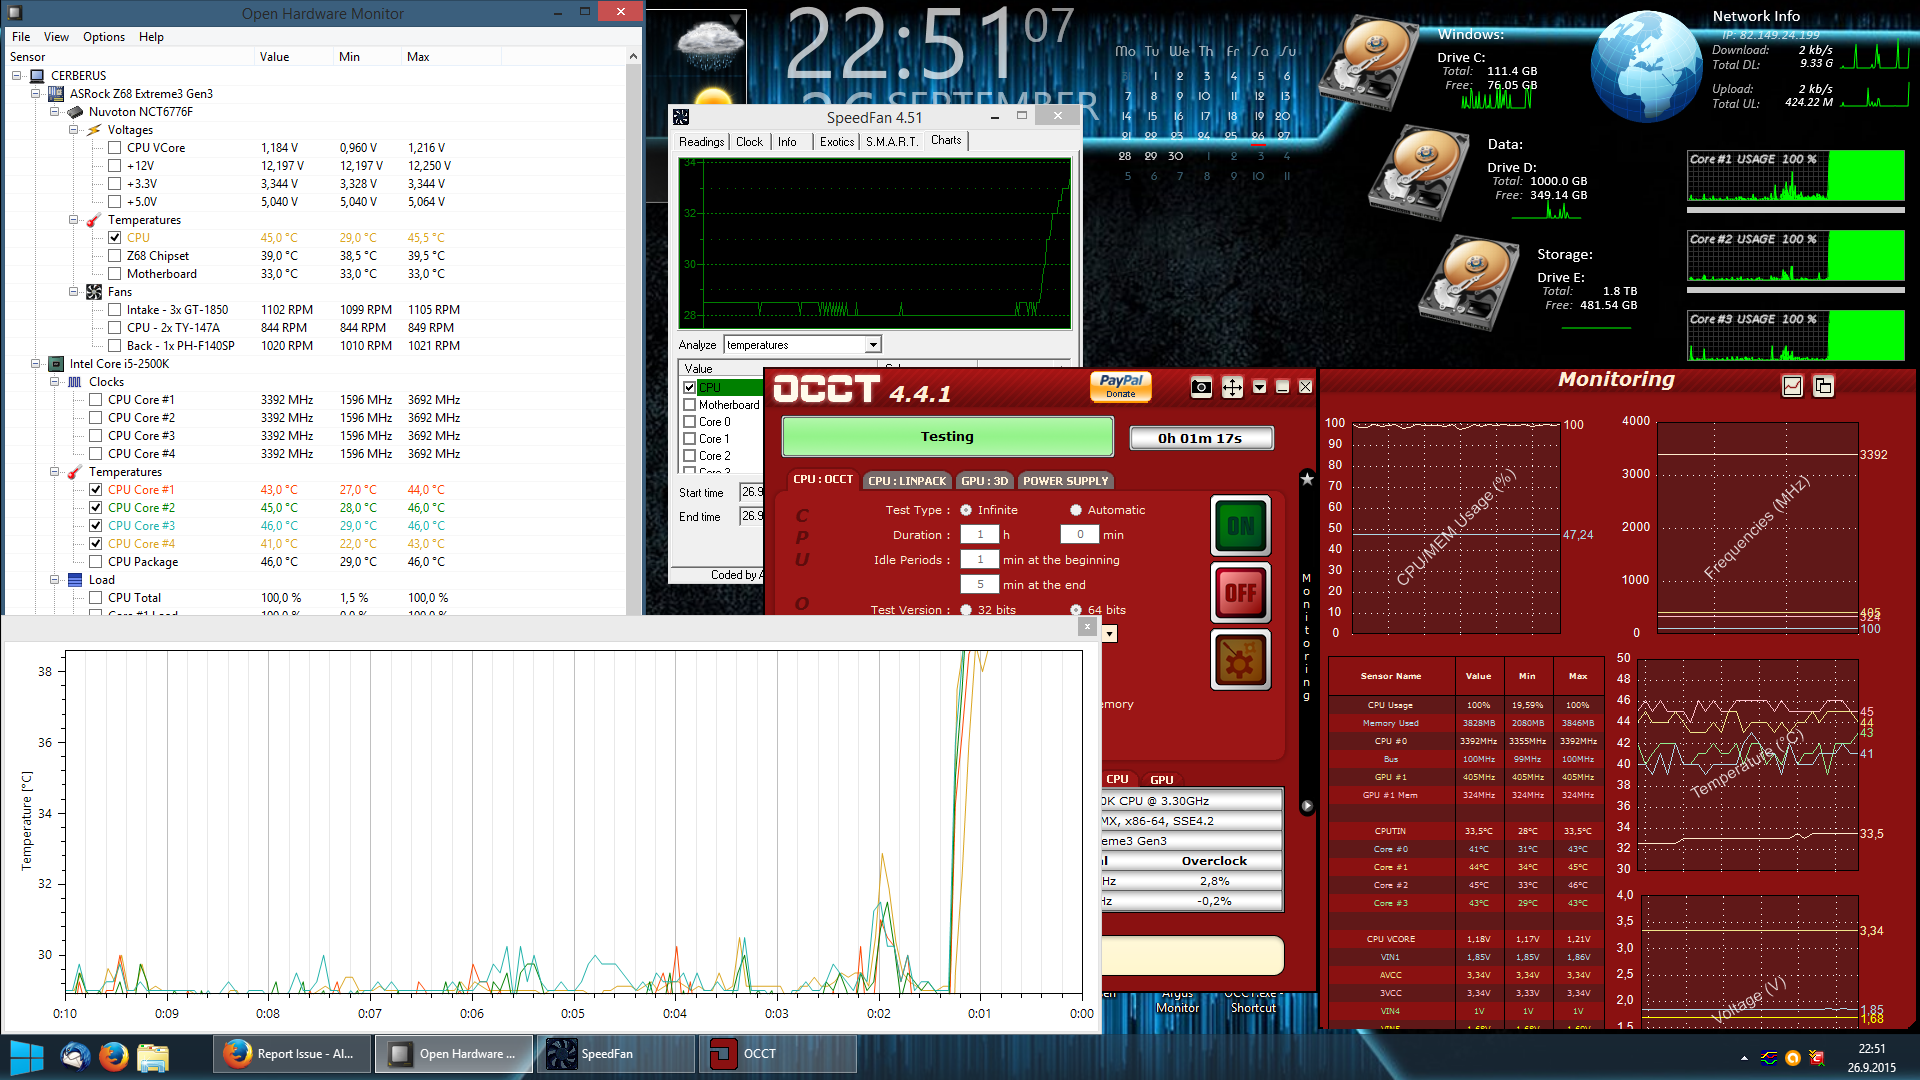Uncheck the CPU temperature checkbox under Nuvoton

pos(115,238)
